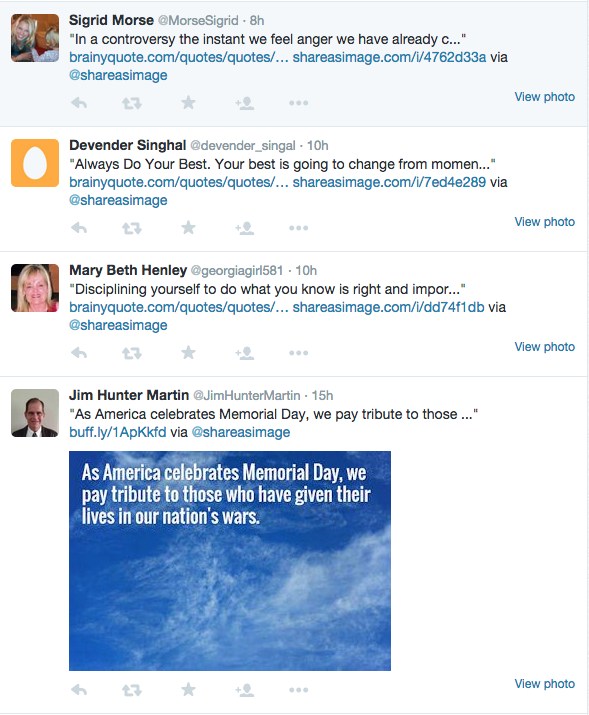The image size is (589, 715).
Task: Follow Jim Hunter Martin via add-person icon
Action: point(245,690)
